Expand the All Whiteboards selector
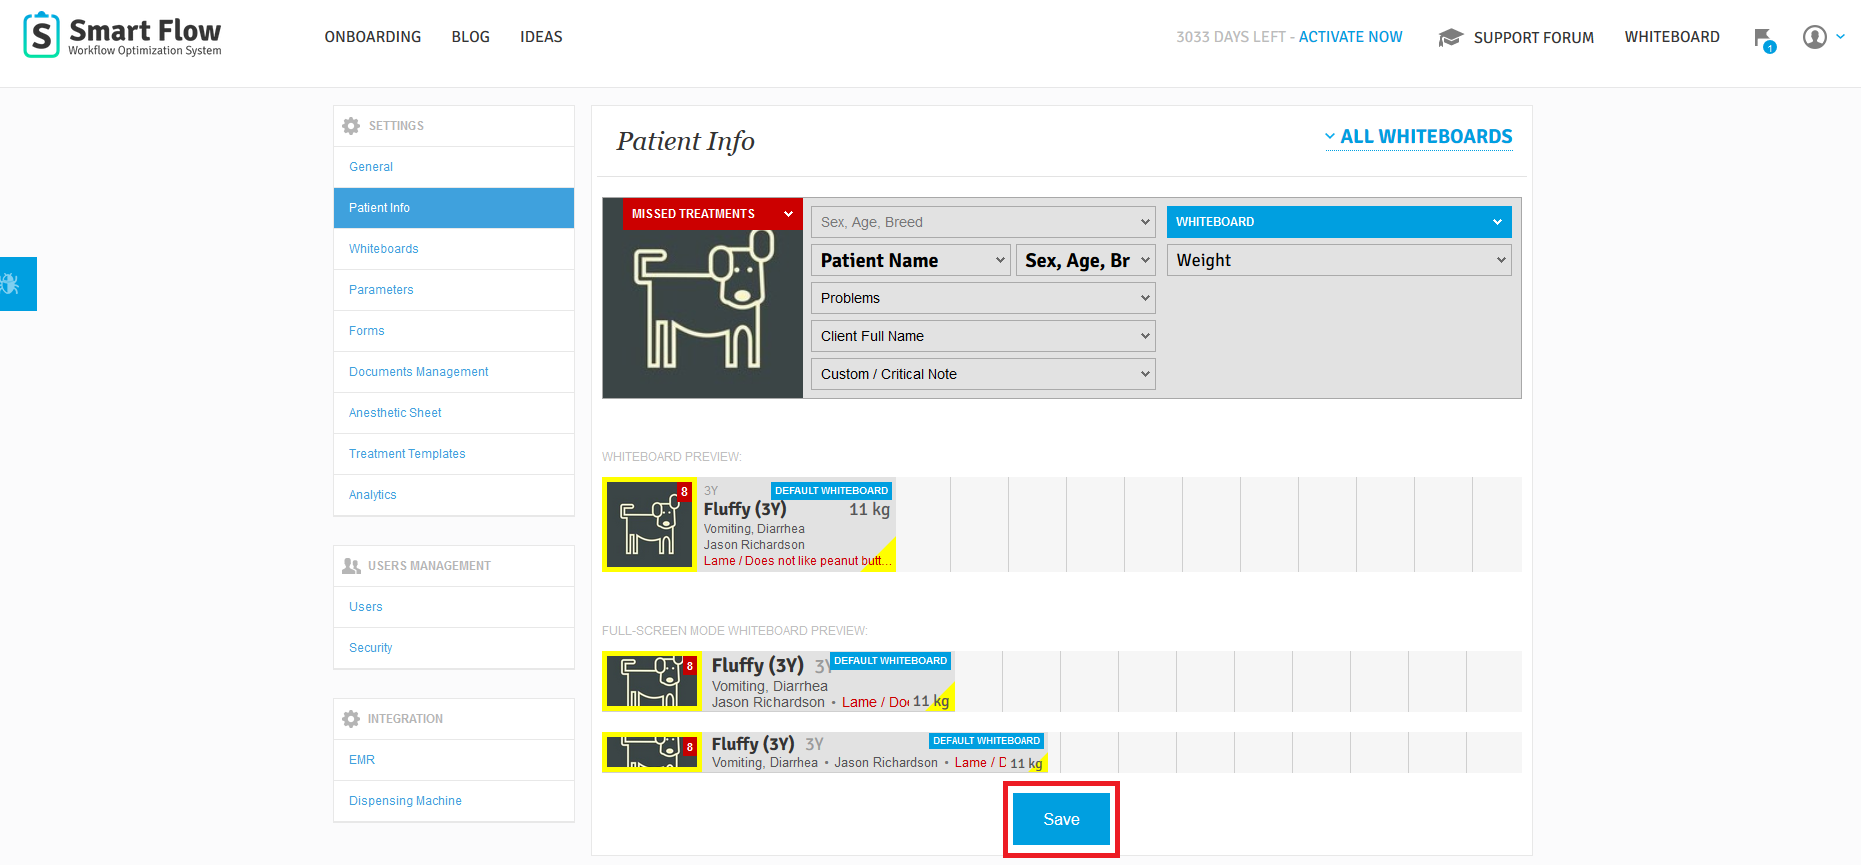Image resolution: width=1861 pixels, height=865 pixels. (x=1418, y=137)
